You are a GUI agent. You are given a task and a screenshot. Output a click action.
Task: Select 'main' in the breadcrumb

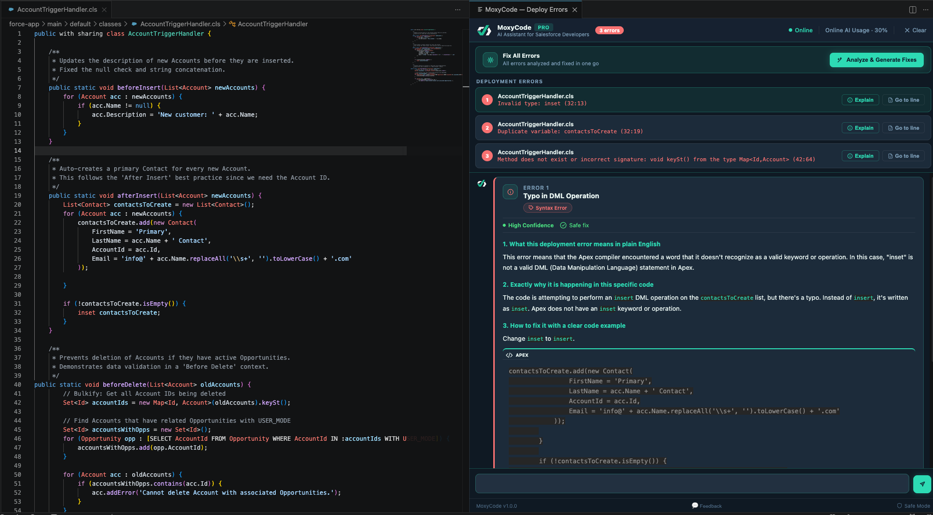tap(54, 24)
